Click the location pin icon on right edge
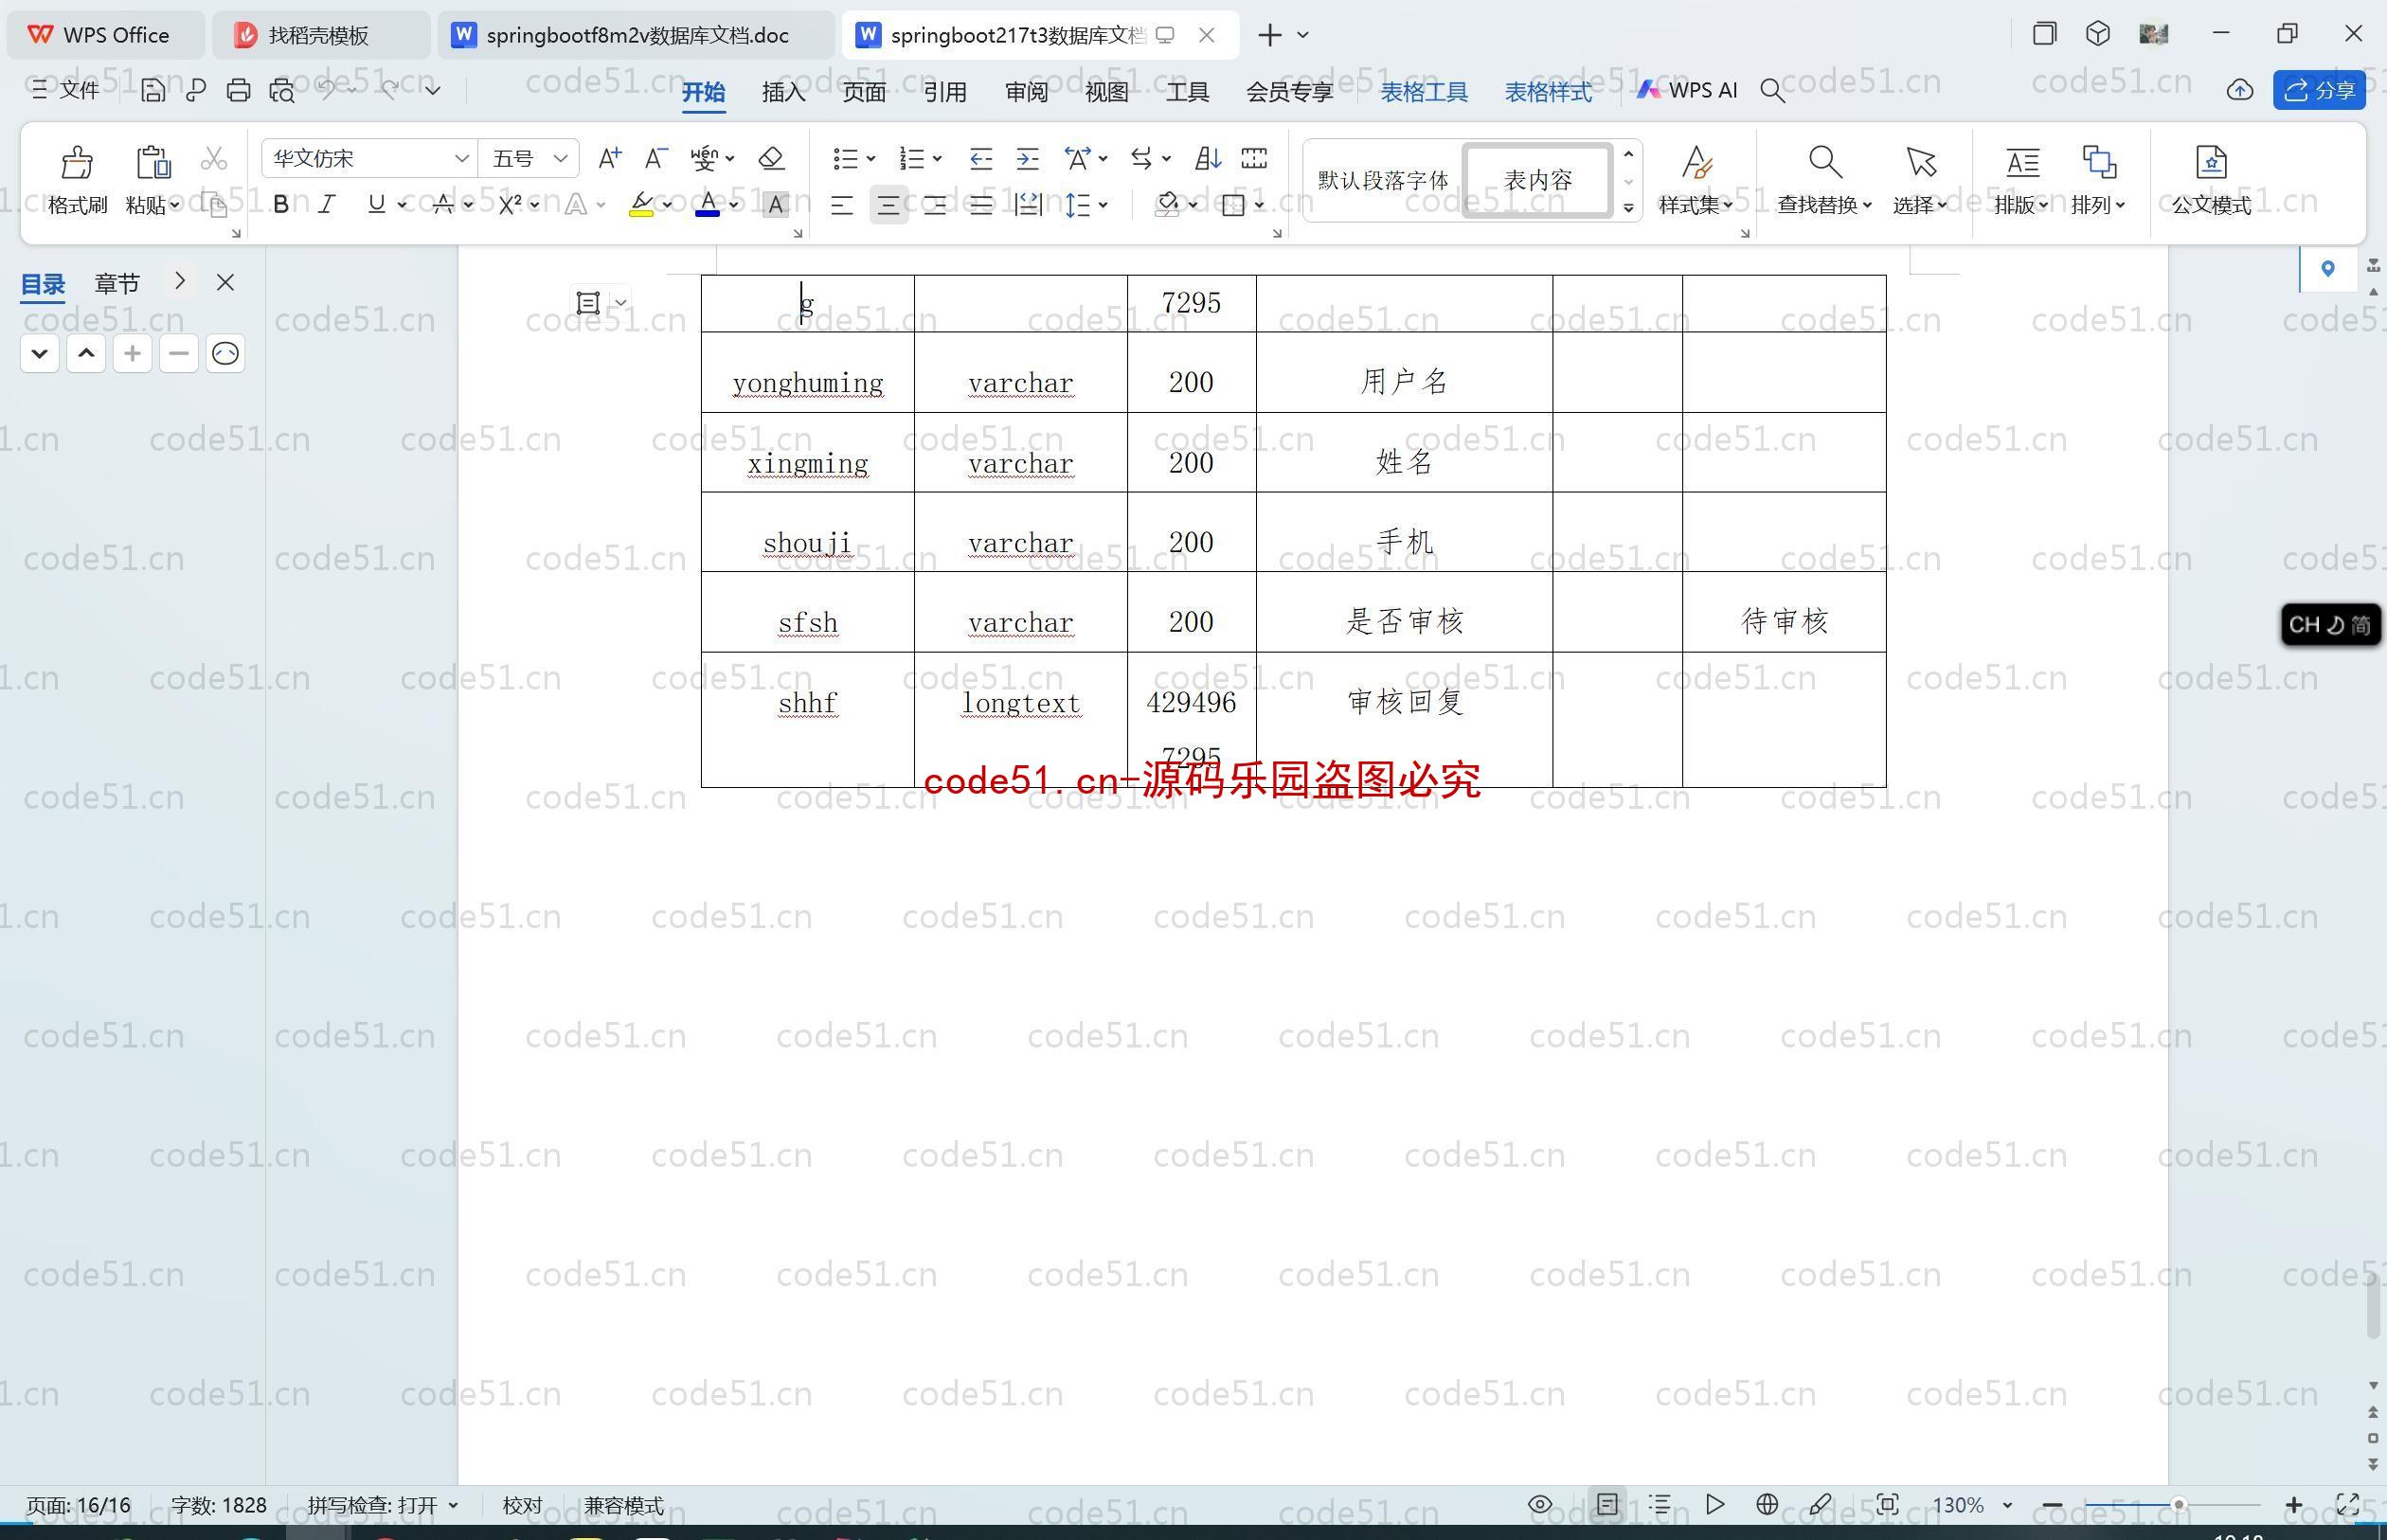2387x1540 pixels. [2328, 268]
